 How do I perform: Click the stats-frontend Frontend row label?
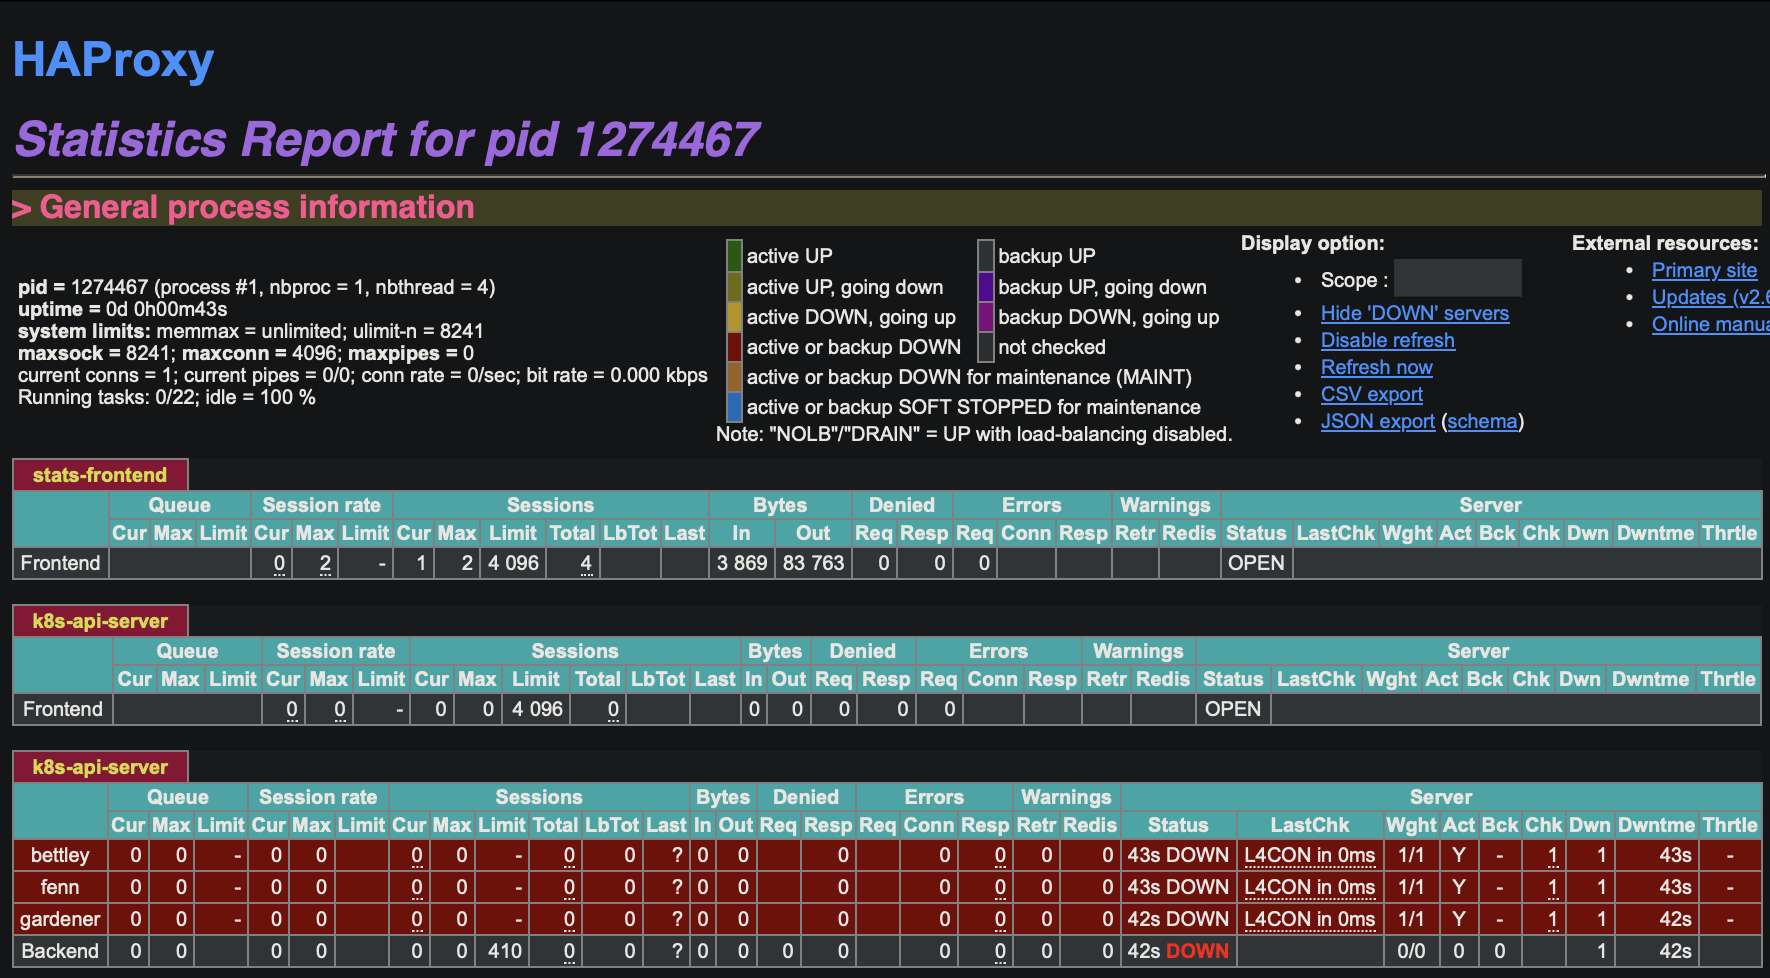(x=60, y=563)
